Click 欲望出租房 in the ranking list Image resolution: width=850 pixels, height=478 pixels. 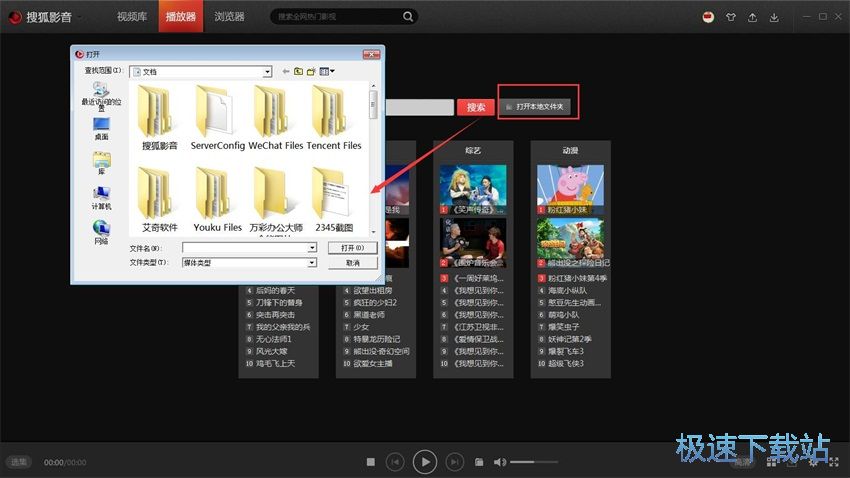point(373,290)
